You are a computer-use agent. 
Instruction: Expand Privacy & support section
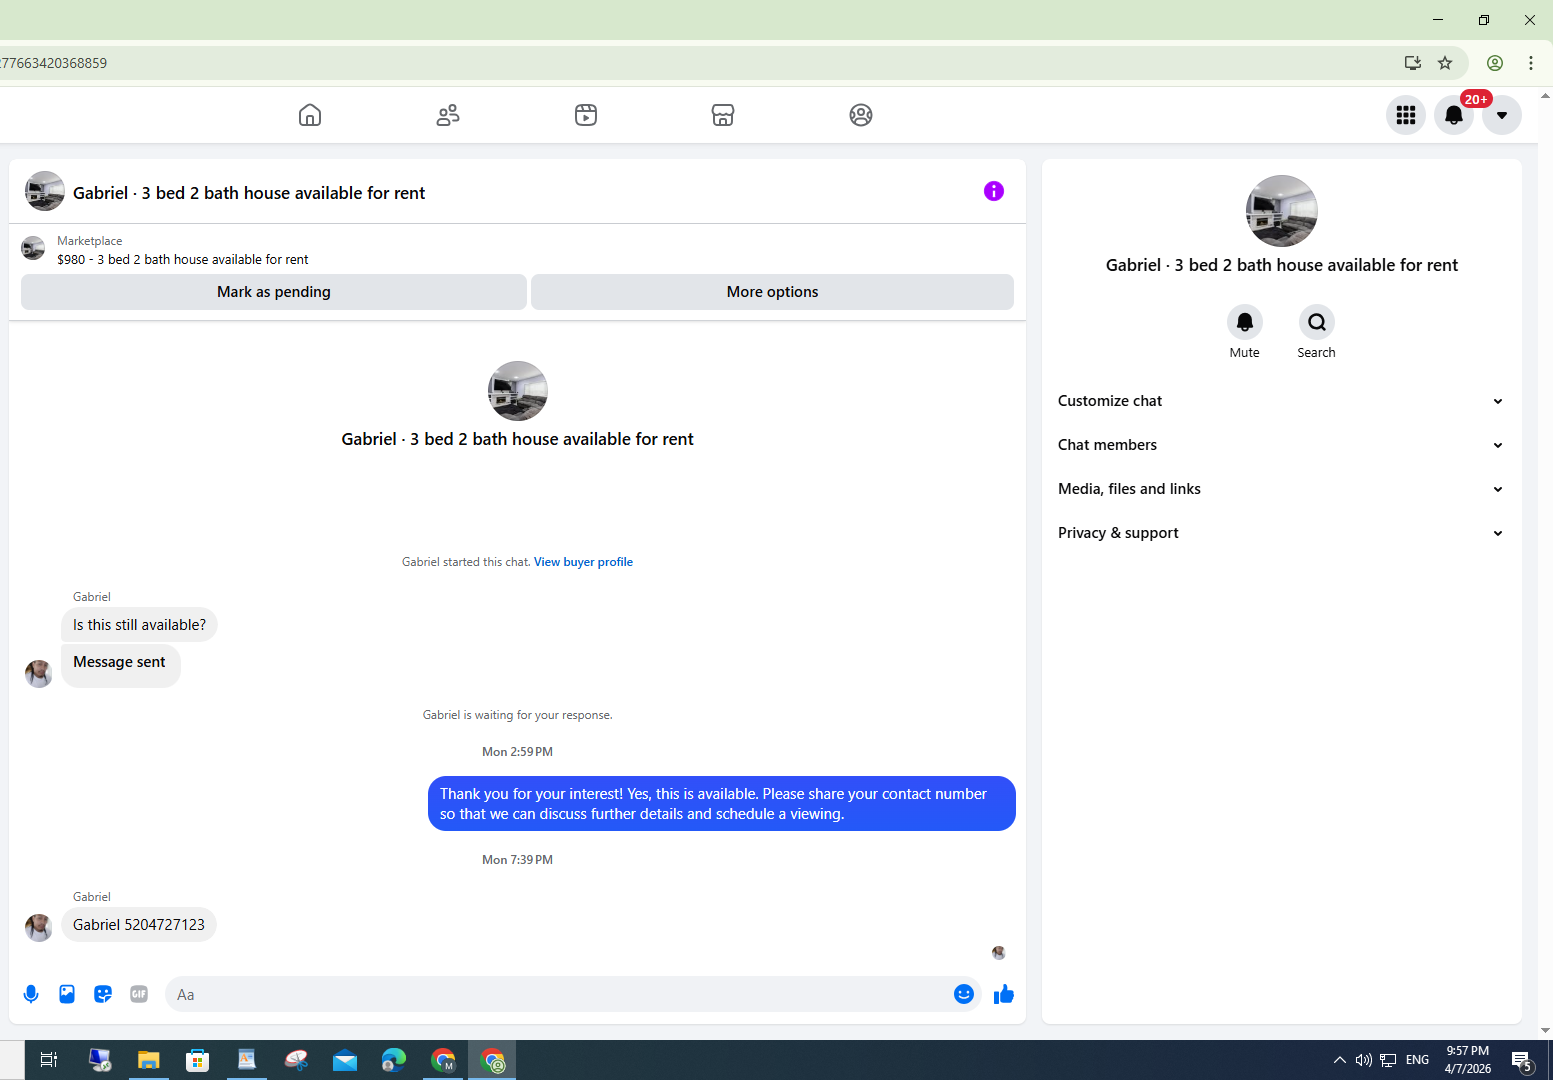tap(1281, 533)
